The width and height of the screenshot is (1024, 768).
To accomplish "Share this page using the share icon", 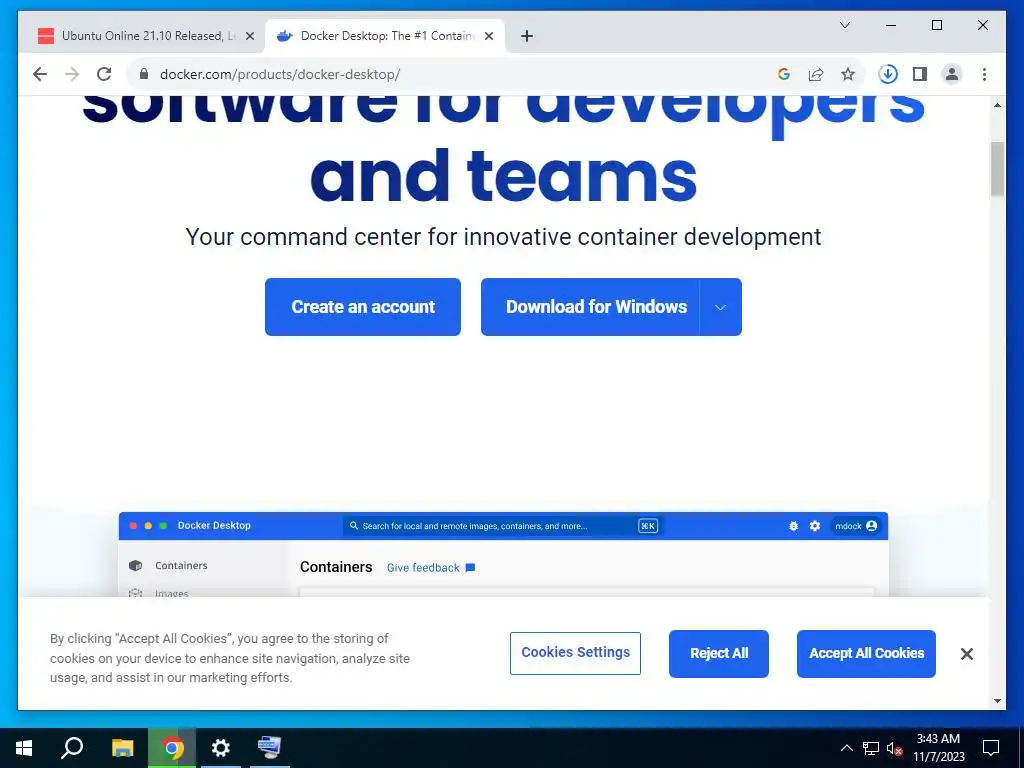I will click(x=816, y=74).
